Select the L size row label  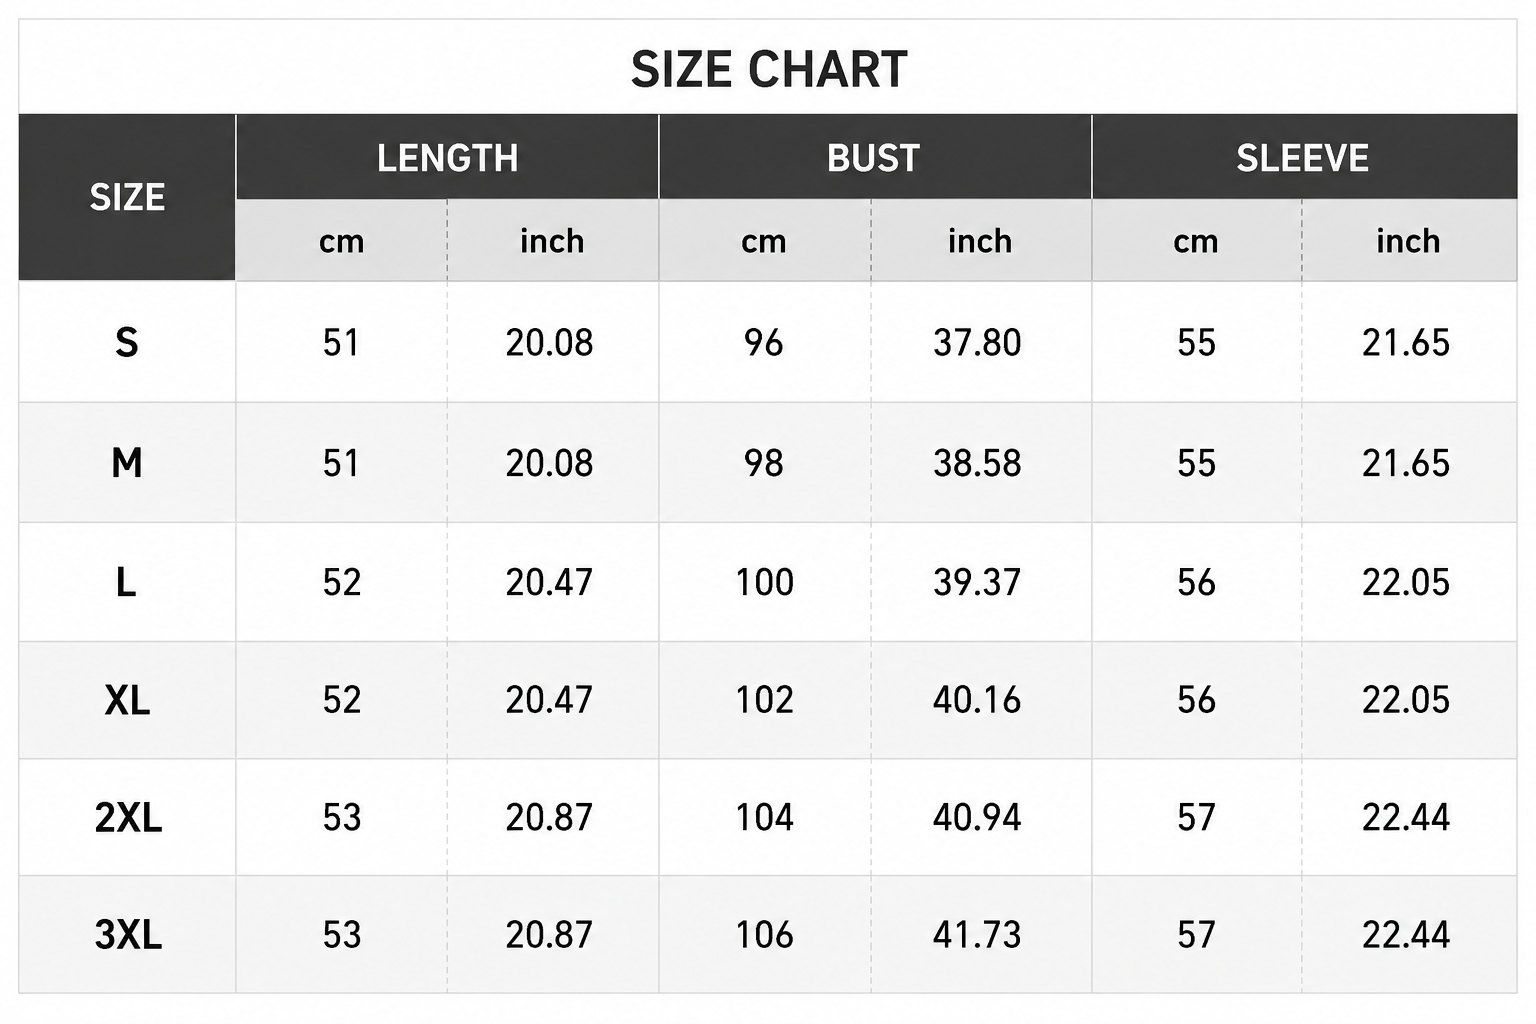[x=126, y=582]
